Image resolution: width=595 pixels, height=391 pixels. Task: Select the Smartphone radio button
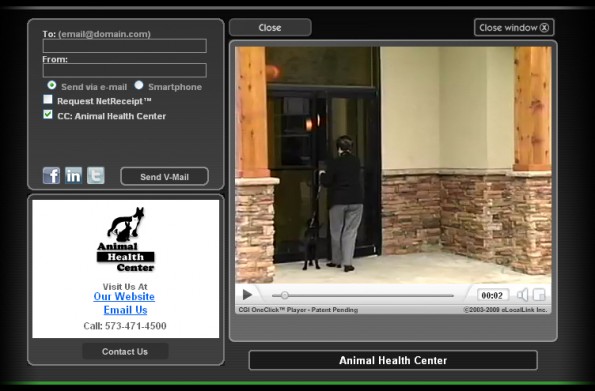pyautogui.click(x=139, y=85)
